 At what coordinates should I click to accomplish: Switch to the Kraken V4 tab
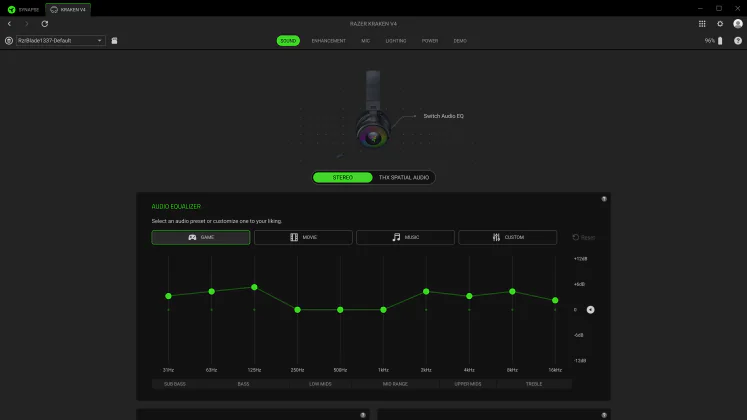tap(68, 10)
